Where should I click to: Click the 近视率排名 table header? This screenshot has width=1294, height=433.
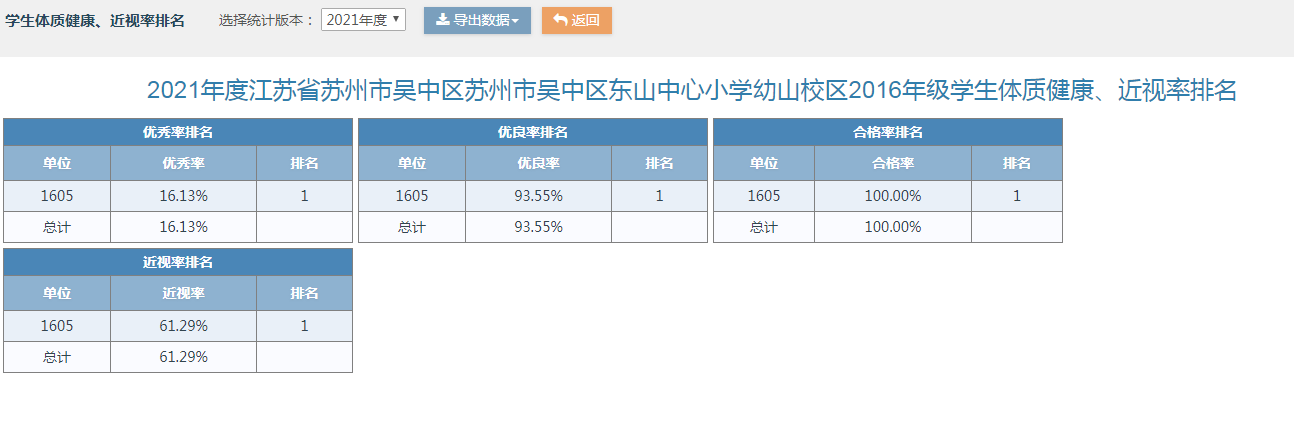click(x=178, y=262)
